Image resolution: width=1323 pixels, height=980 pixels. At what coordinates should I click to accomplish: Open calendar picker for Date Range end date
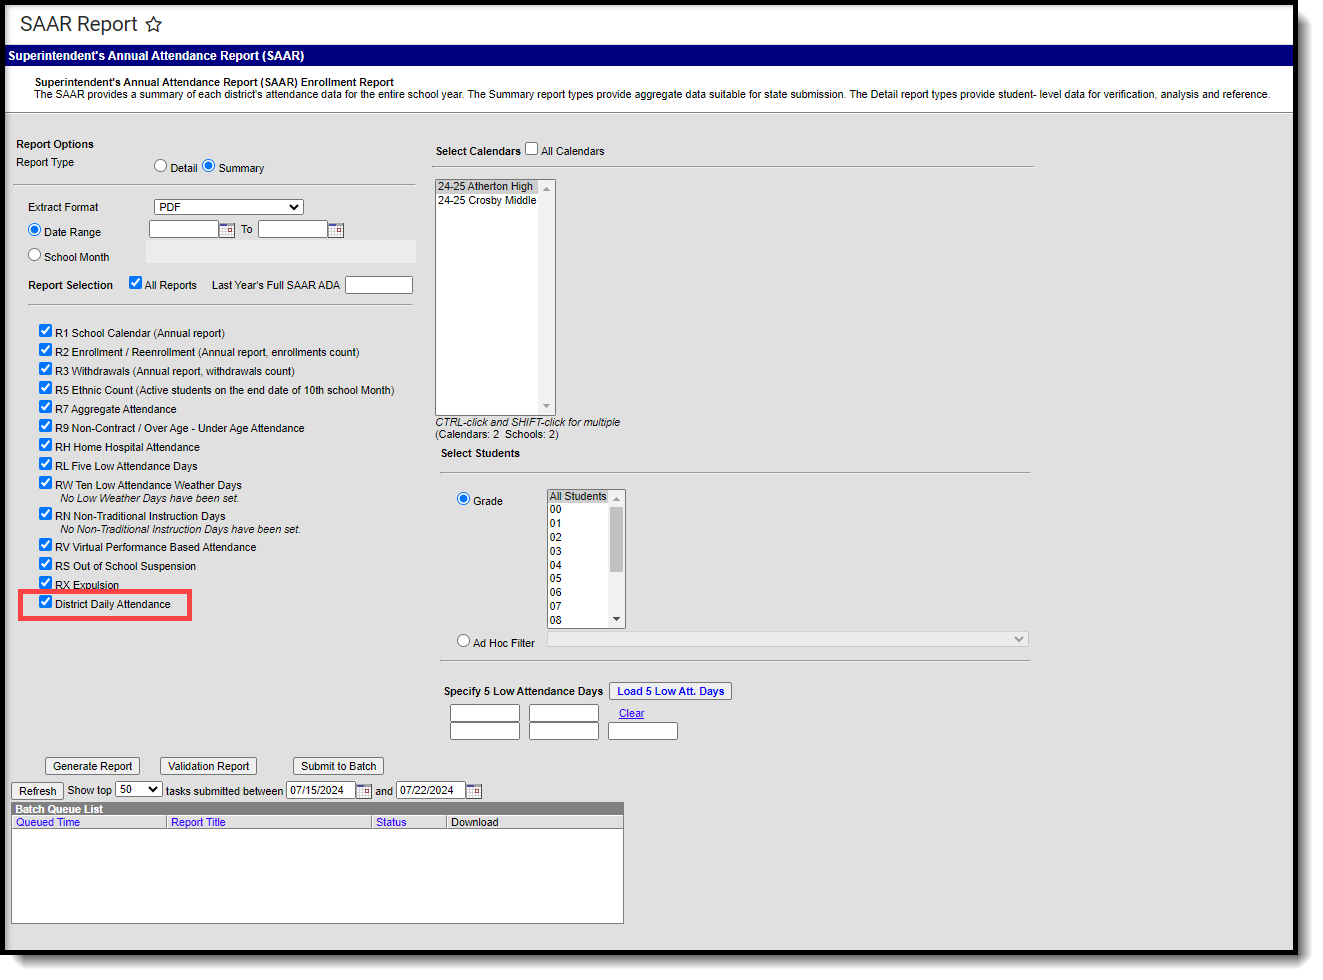(336, 230)
